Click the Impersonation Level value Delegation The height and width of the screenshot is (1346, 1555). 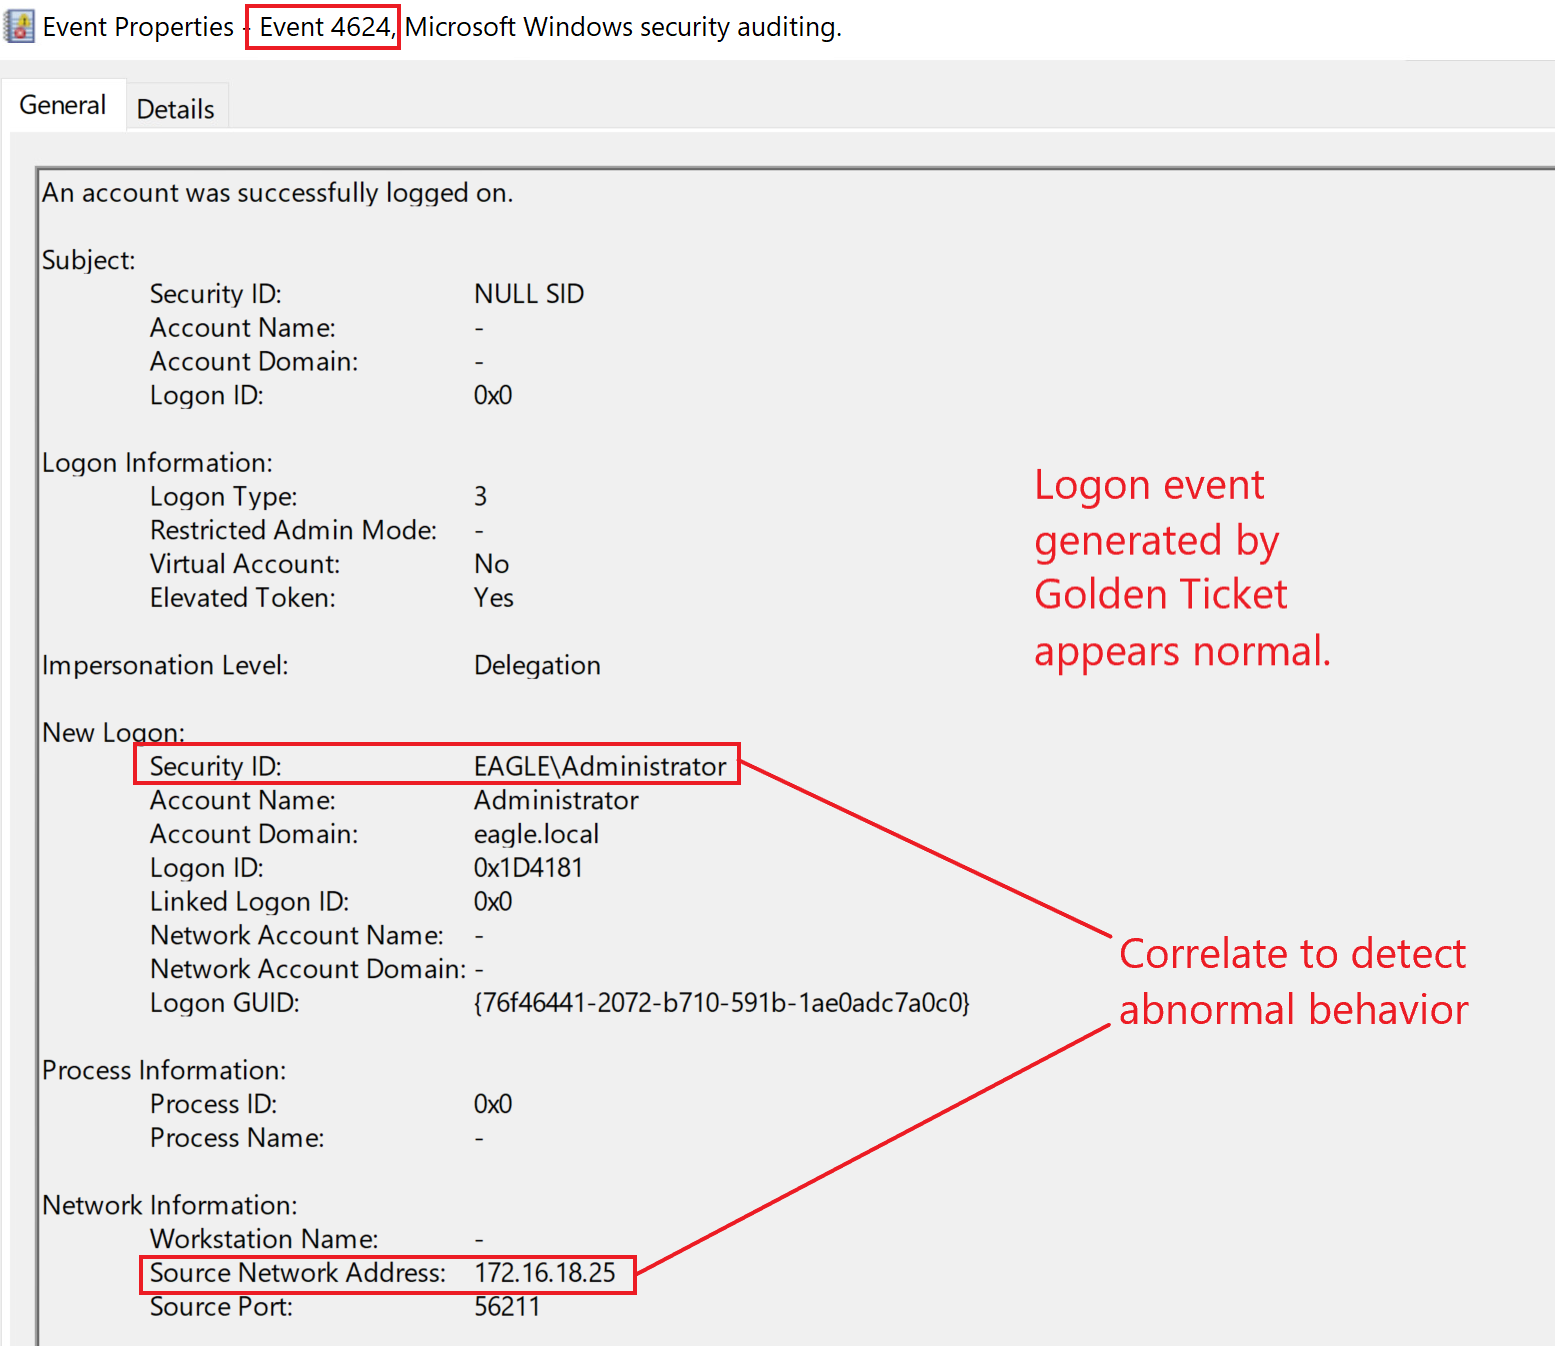tap(537, 666)
